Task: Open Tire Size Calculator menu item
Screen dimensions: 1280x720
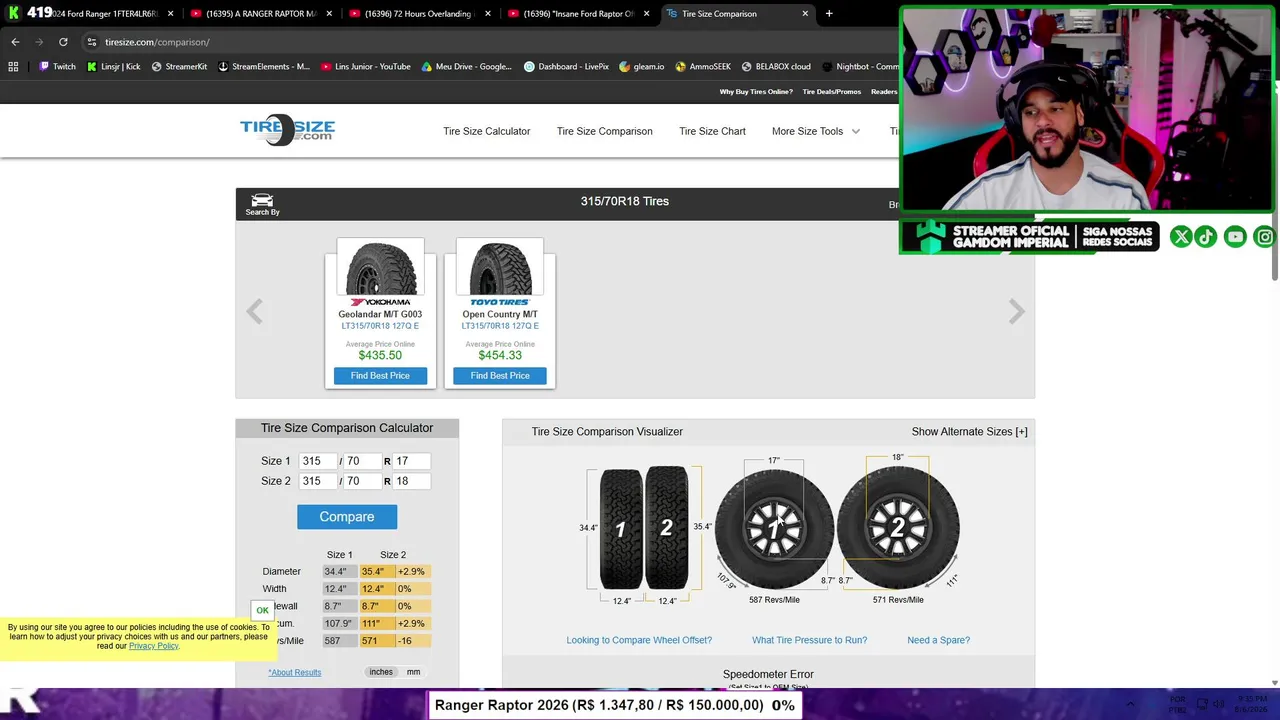Action: click(487, 131)
